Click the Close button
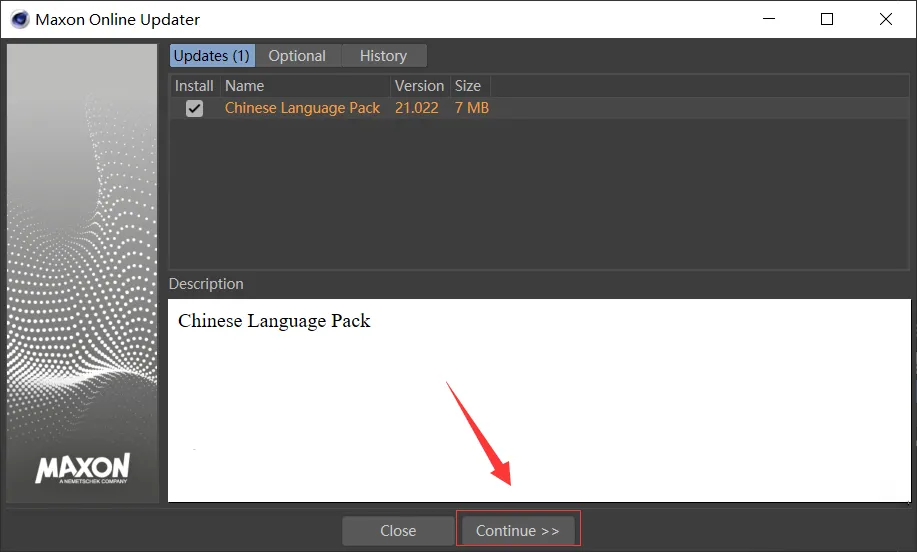 pyautogui.click(x=398, y=530)
